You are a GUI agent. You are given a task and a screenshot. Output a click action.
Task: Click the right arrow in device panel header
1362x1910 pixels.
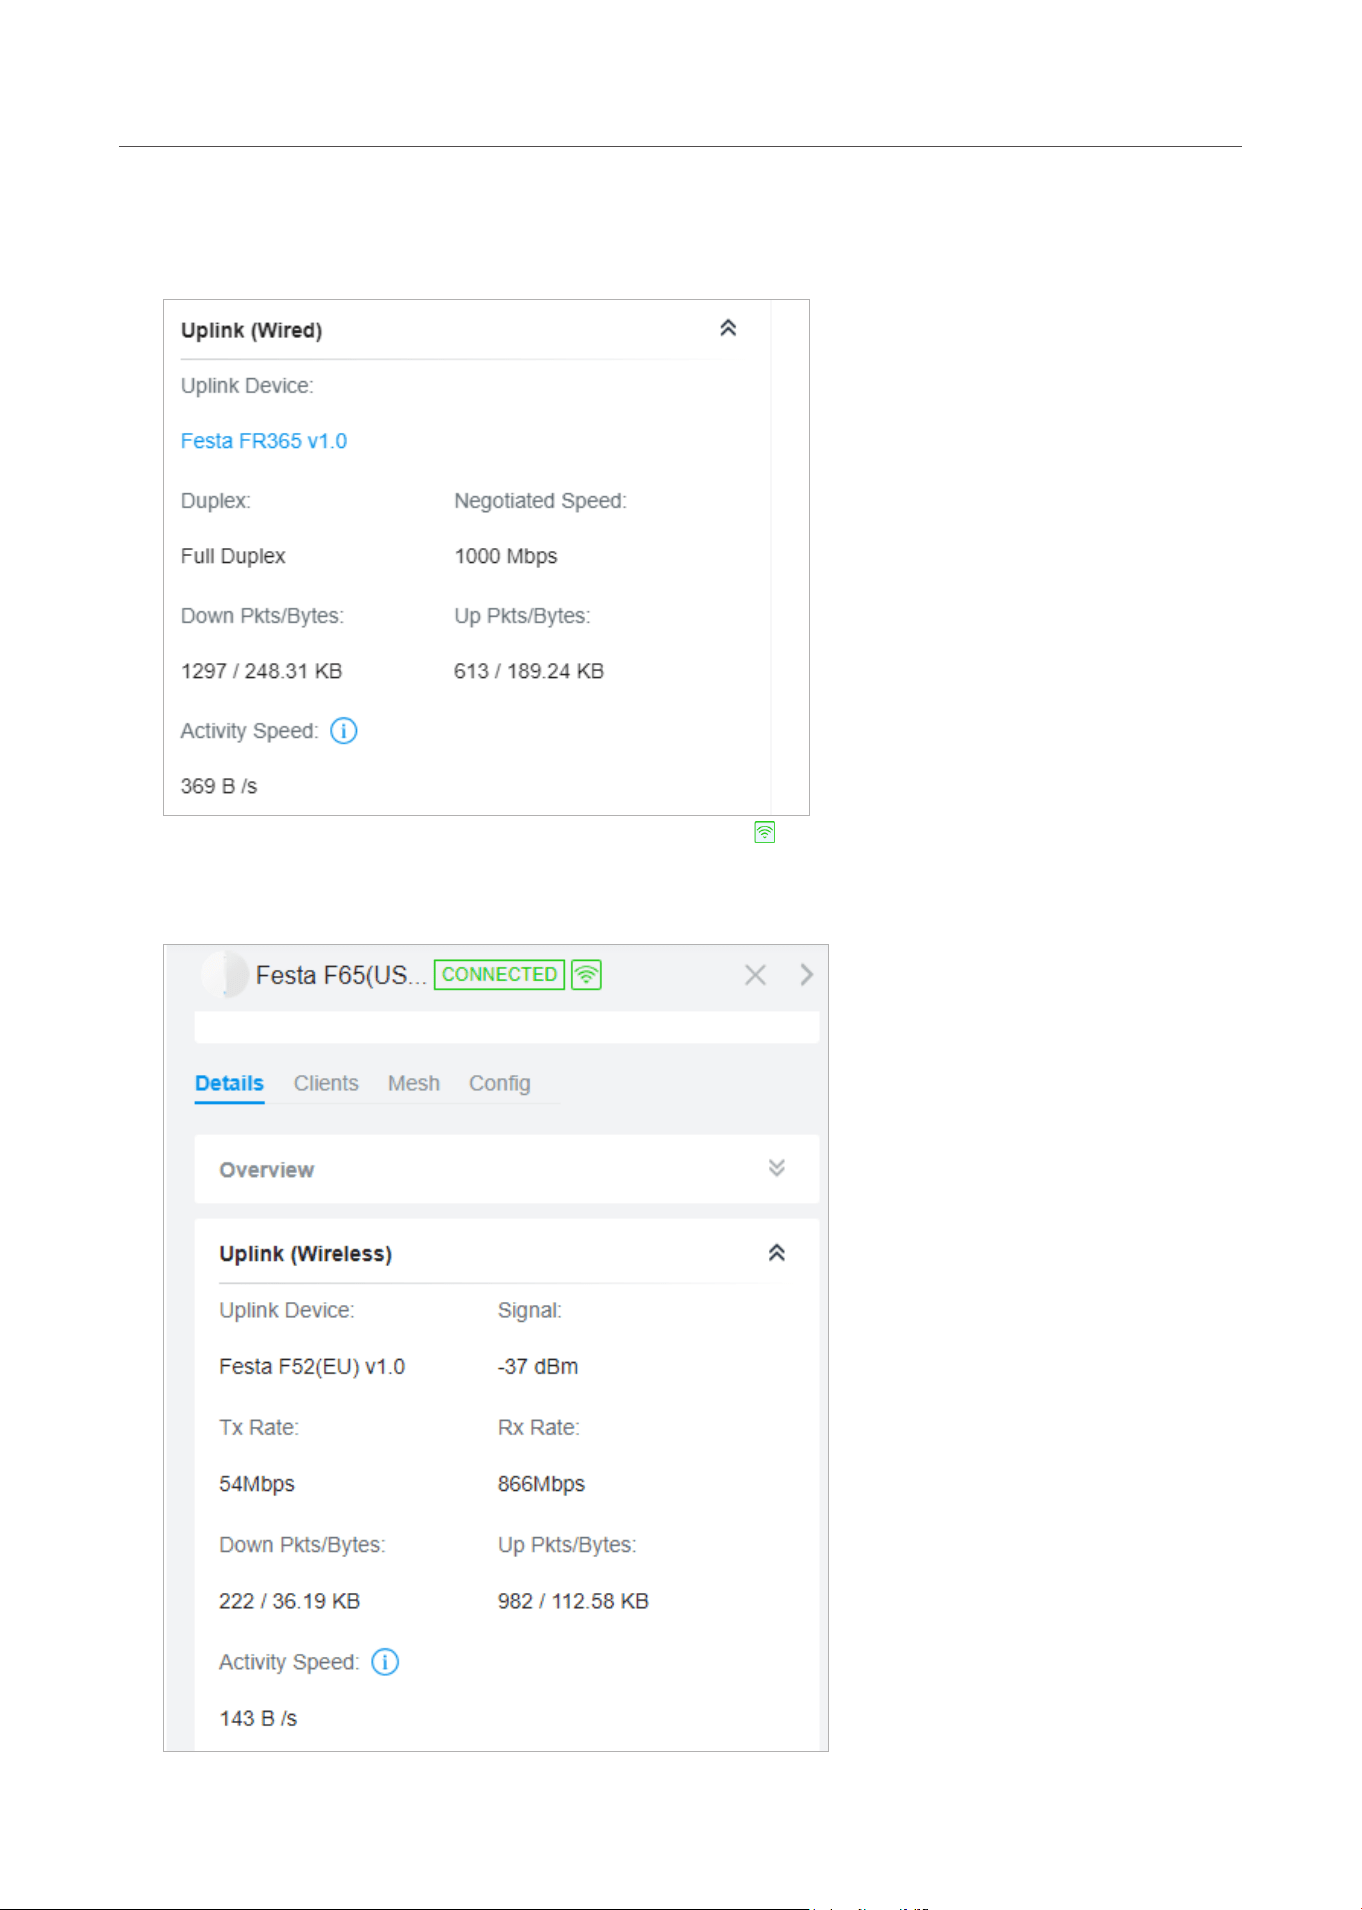coord(806,975)
